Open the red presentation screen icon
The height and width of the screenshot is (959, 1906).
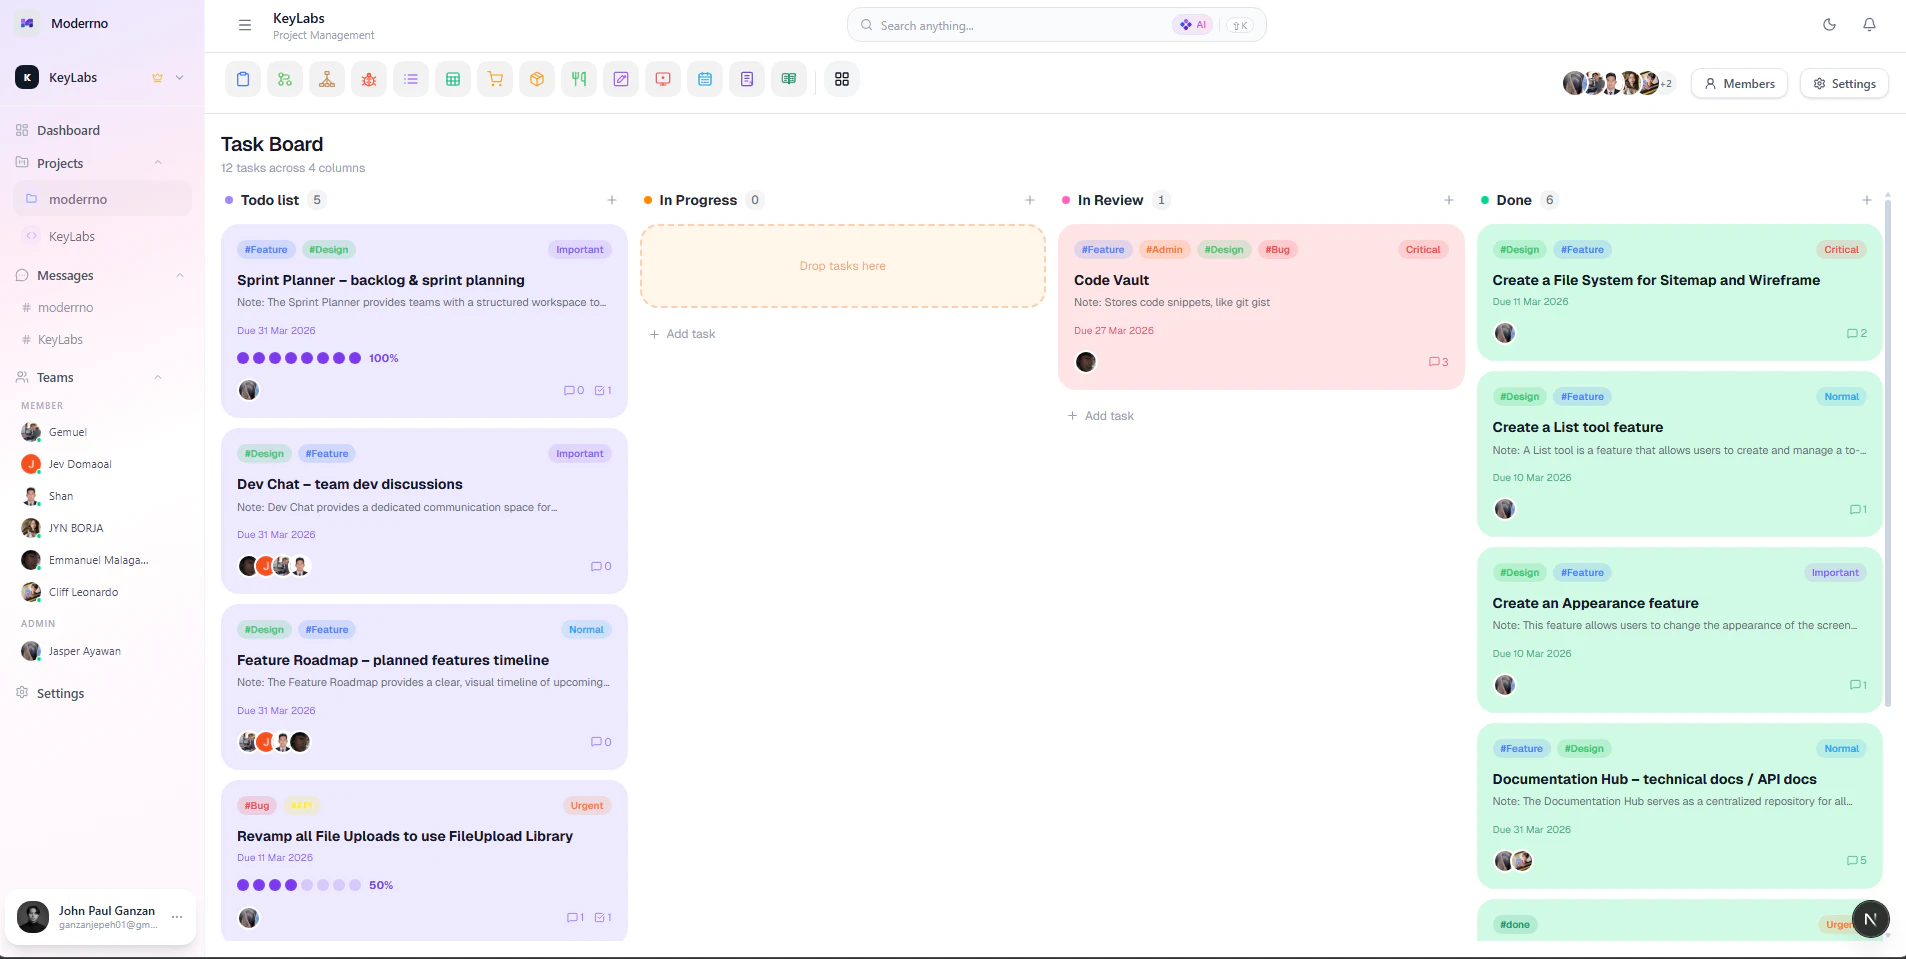(x=663, y=79)
